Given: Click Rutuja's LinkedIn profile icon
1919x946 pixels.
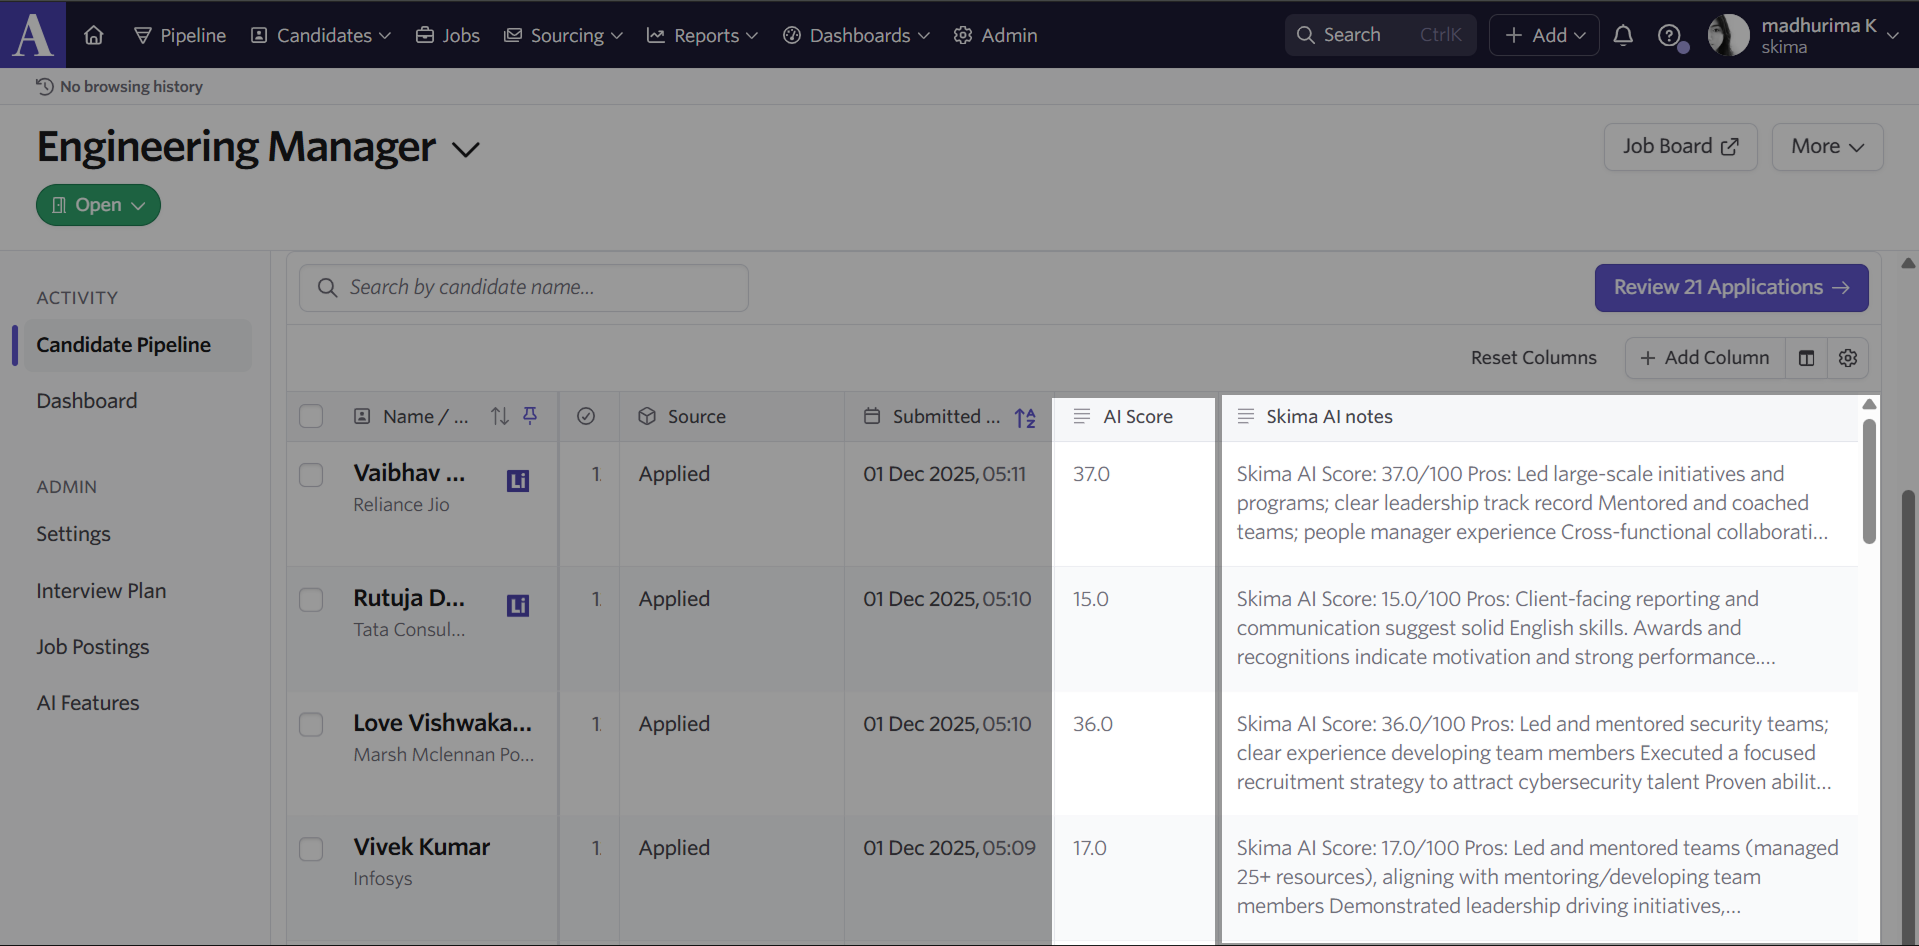Looking at the screenshot, I should (517, 606).
